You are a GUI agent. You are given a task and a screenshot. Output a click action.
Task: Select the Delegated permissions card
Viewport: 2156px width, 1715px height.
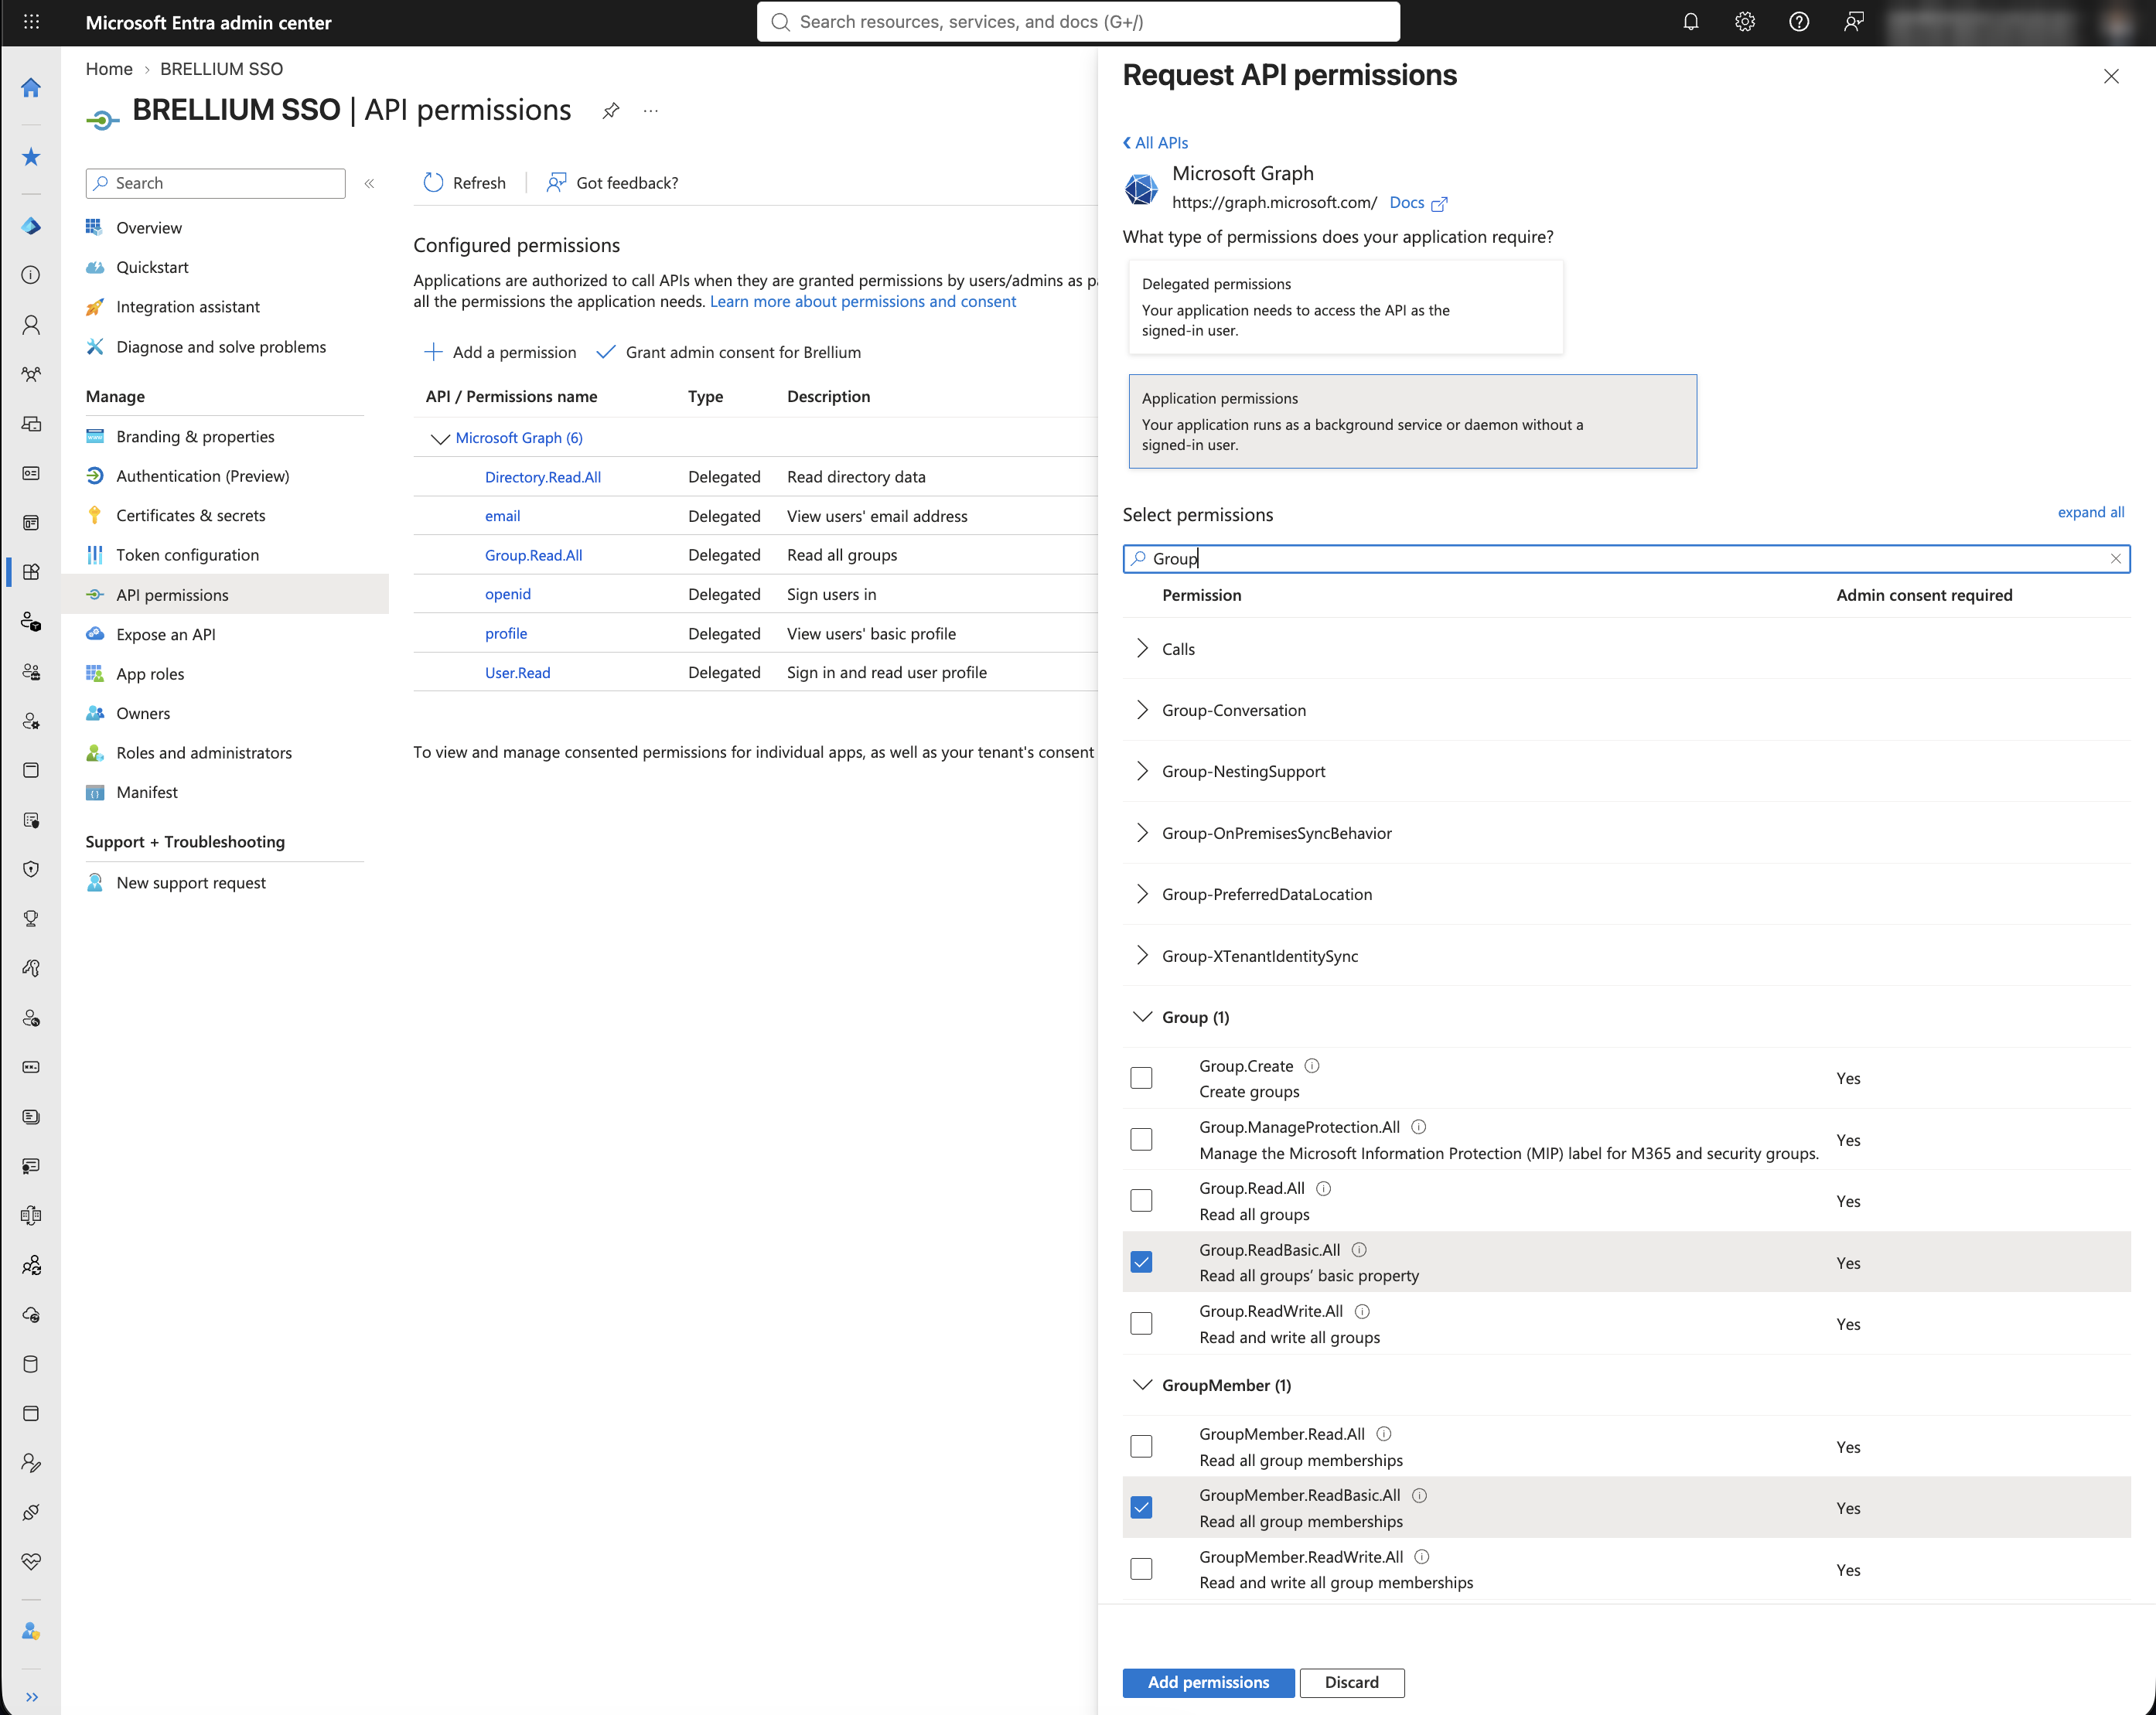pyautogui.click(x=1346, y=307)
